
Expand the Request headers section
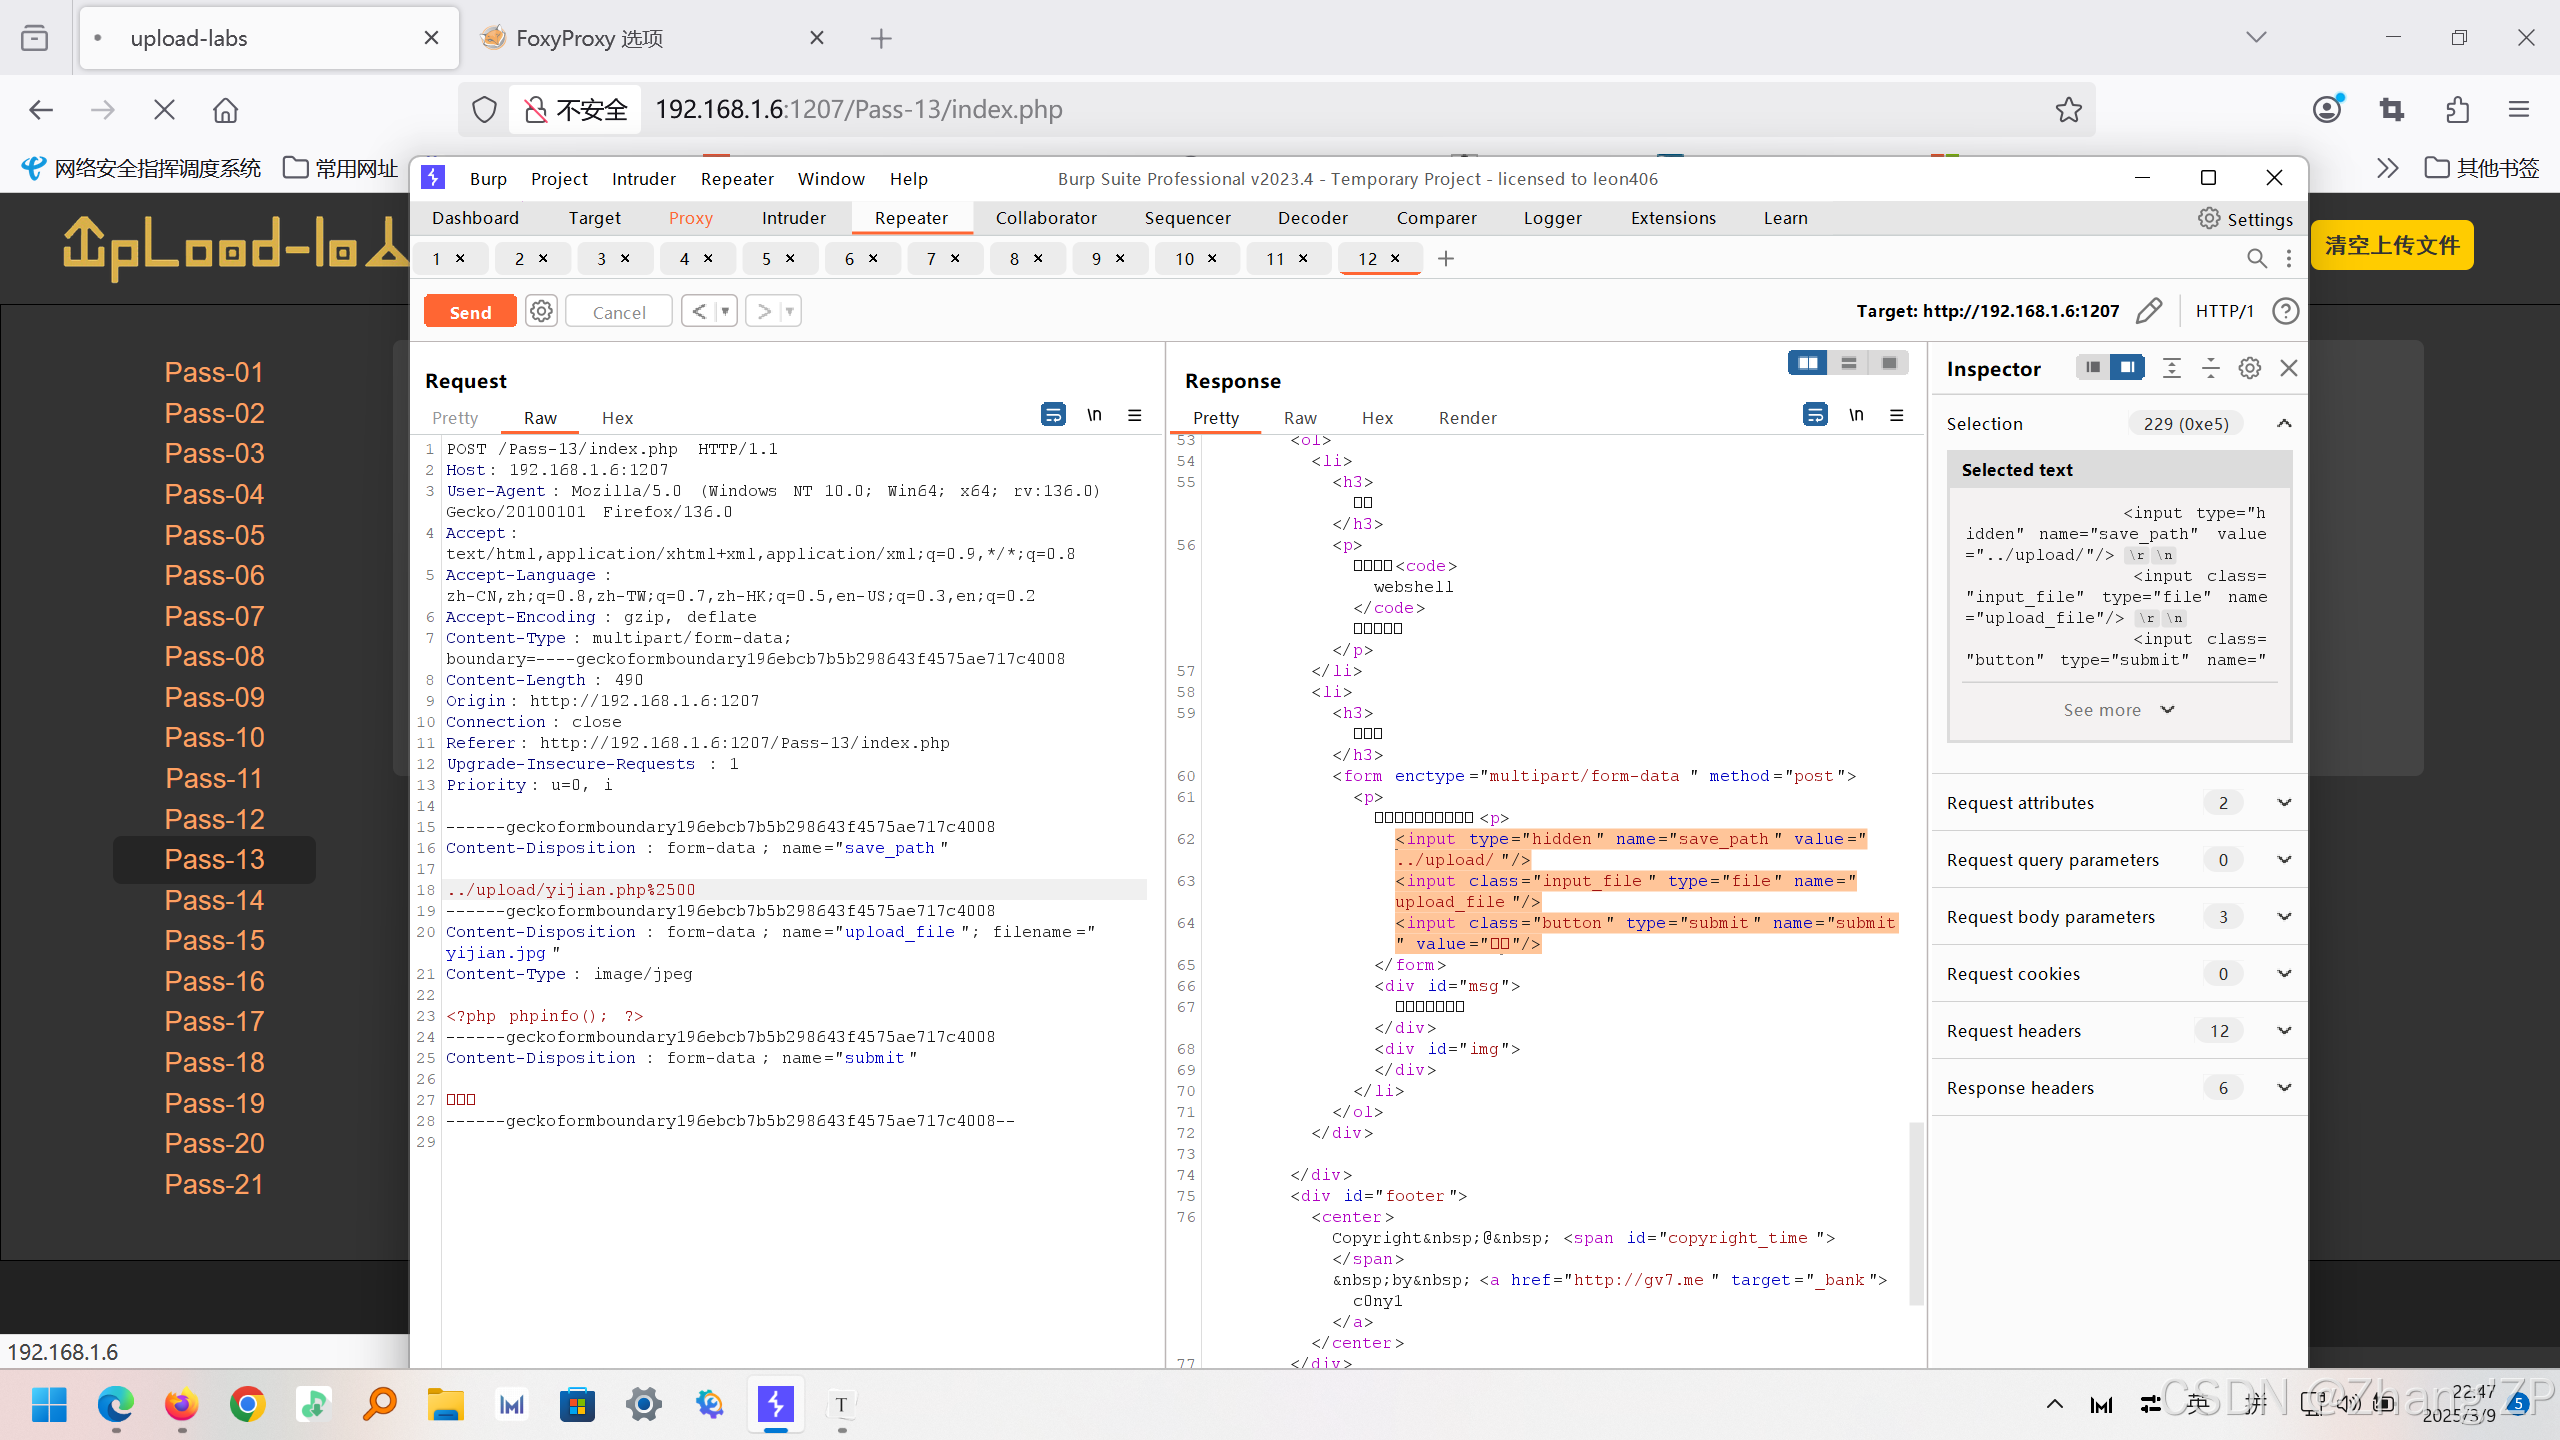[x=2284, y=1031]
